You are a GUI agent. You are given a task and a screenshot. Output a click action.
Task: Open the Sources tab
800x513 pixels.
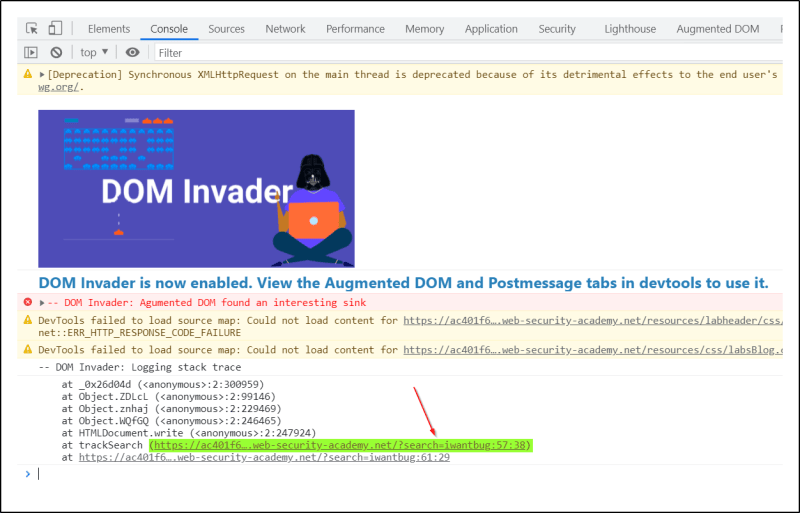point(227,29)
